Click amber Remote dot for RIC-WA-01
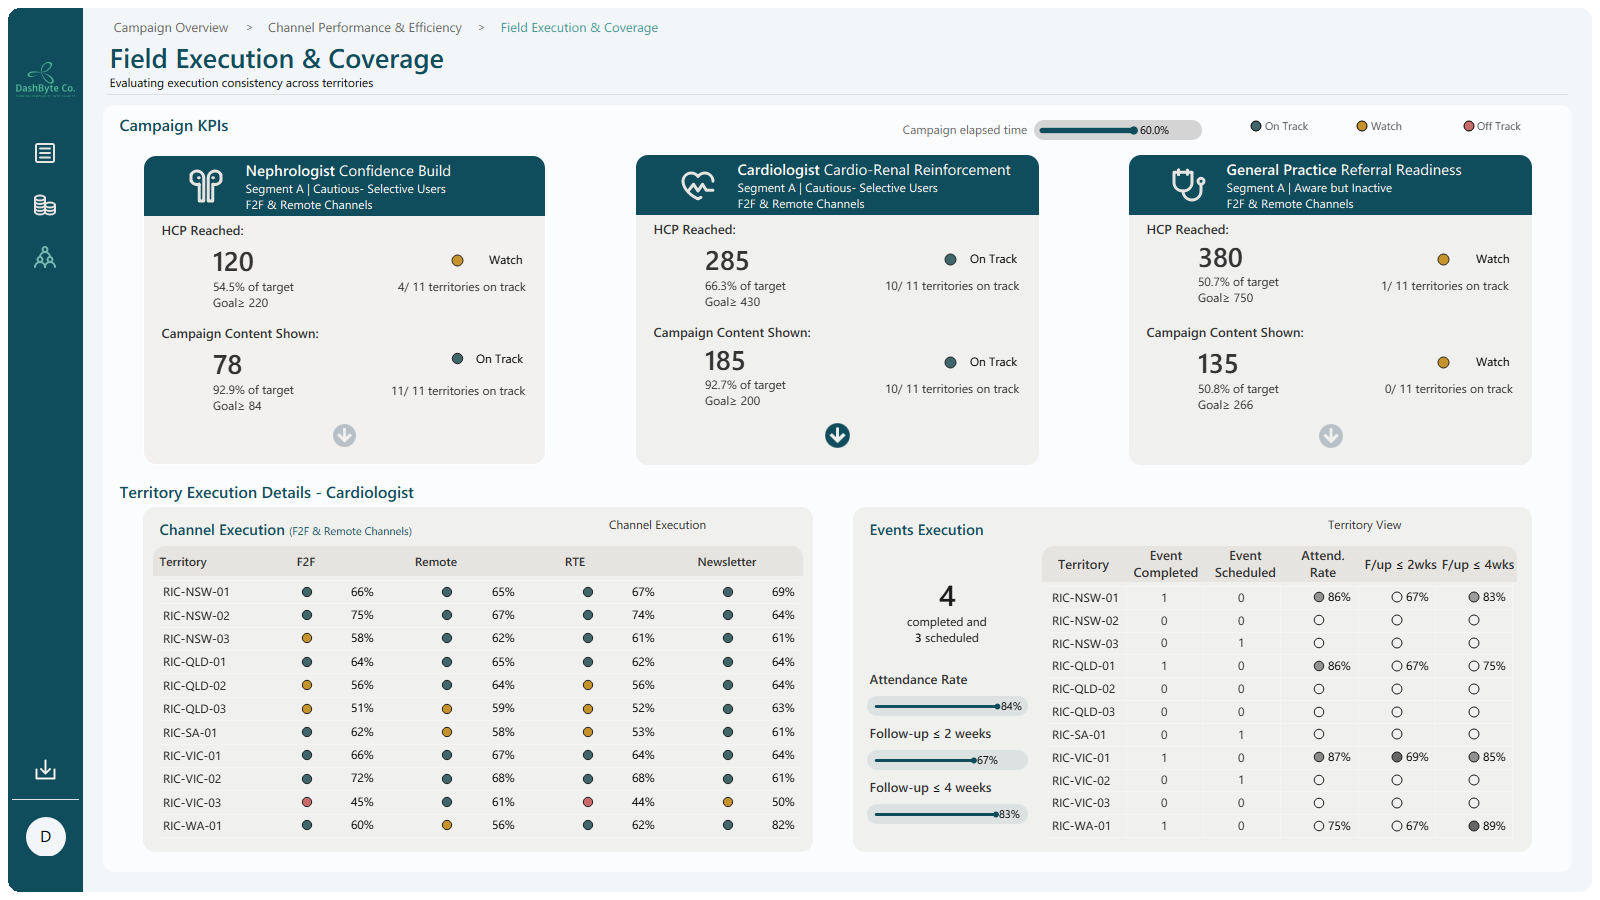Screen dimensions: 1600x900 pos(447,825)
